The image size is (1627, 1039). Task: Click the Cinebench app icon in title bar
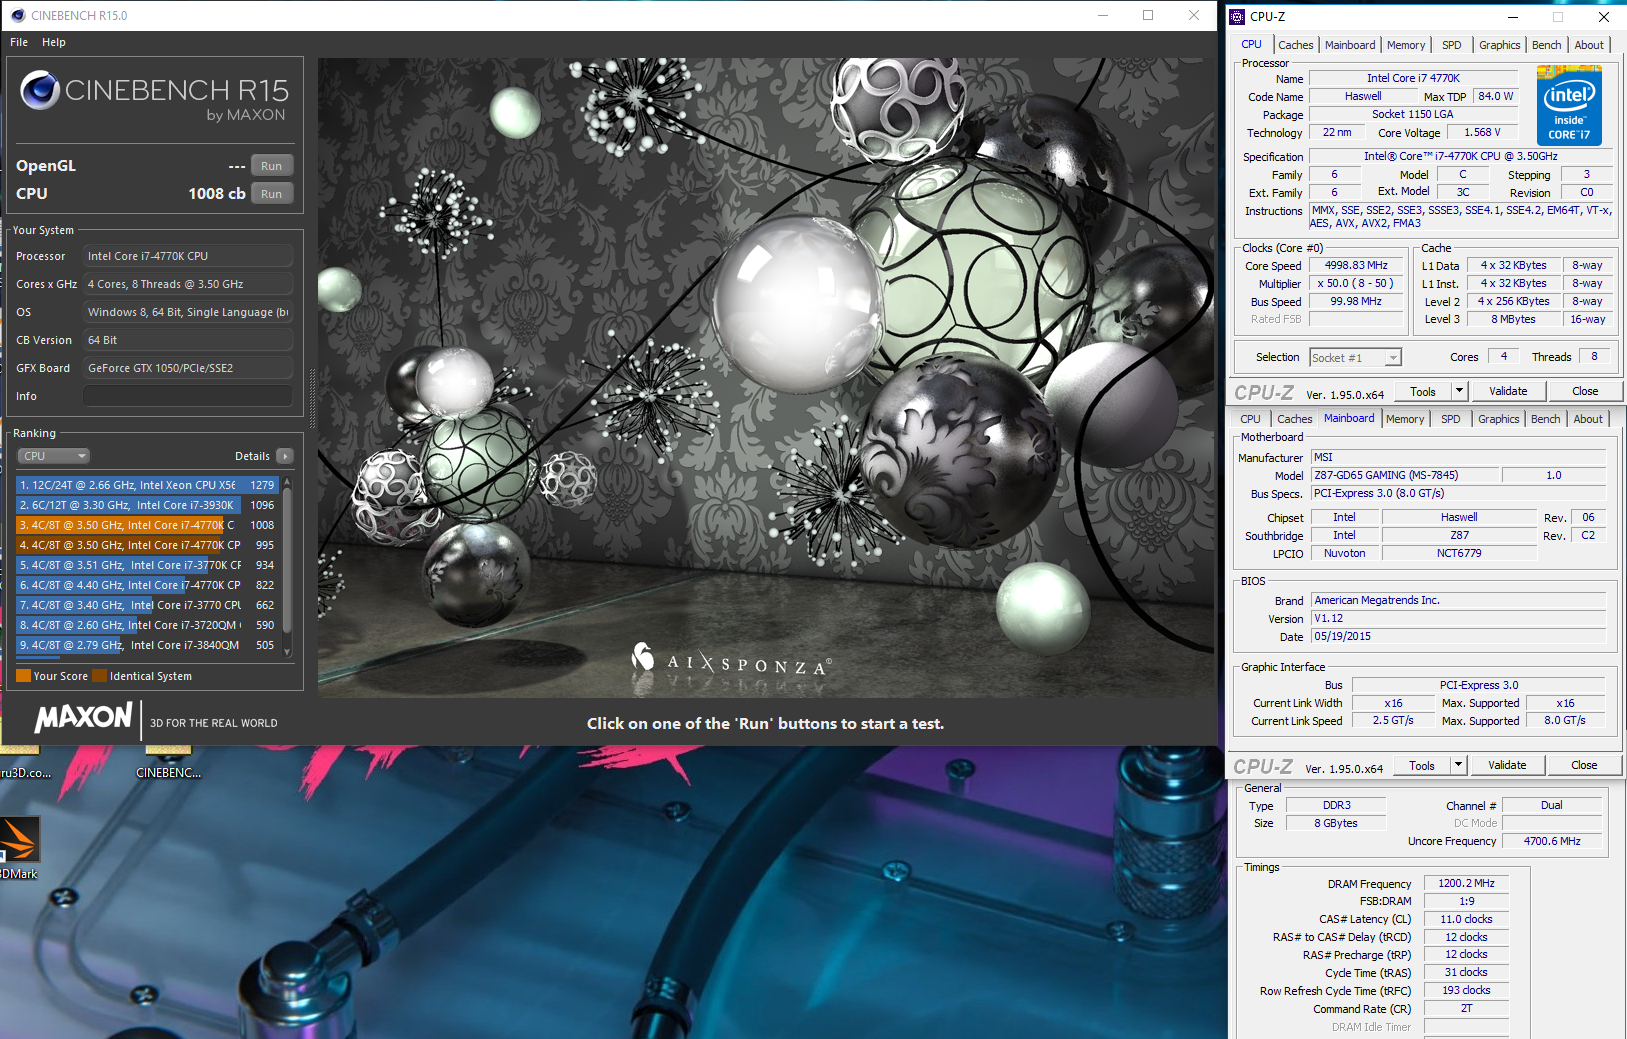pos(17,15)
